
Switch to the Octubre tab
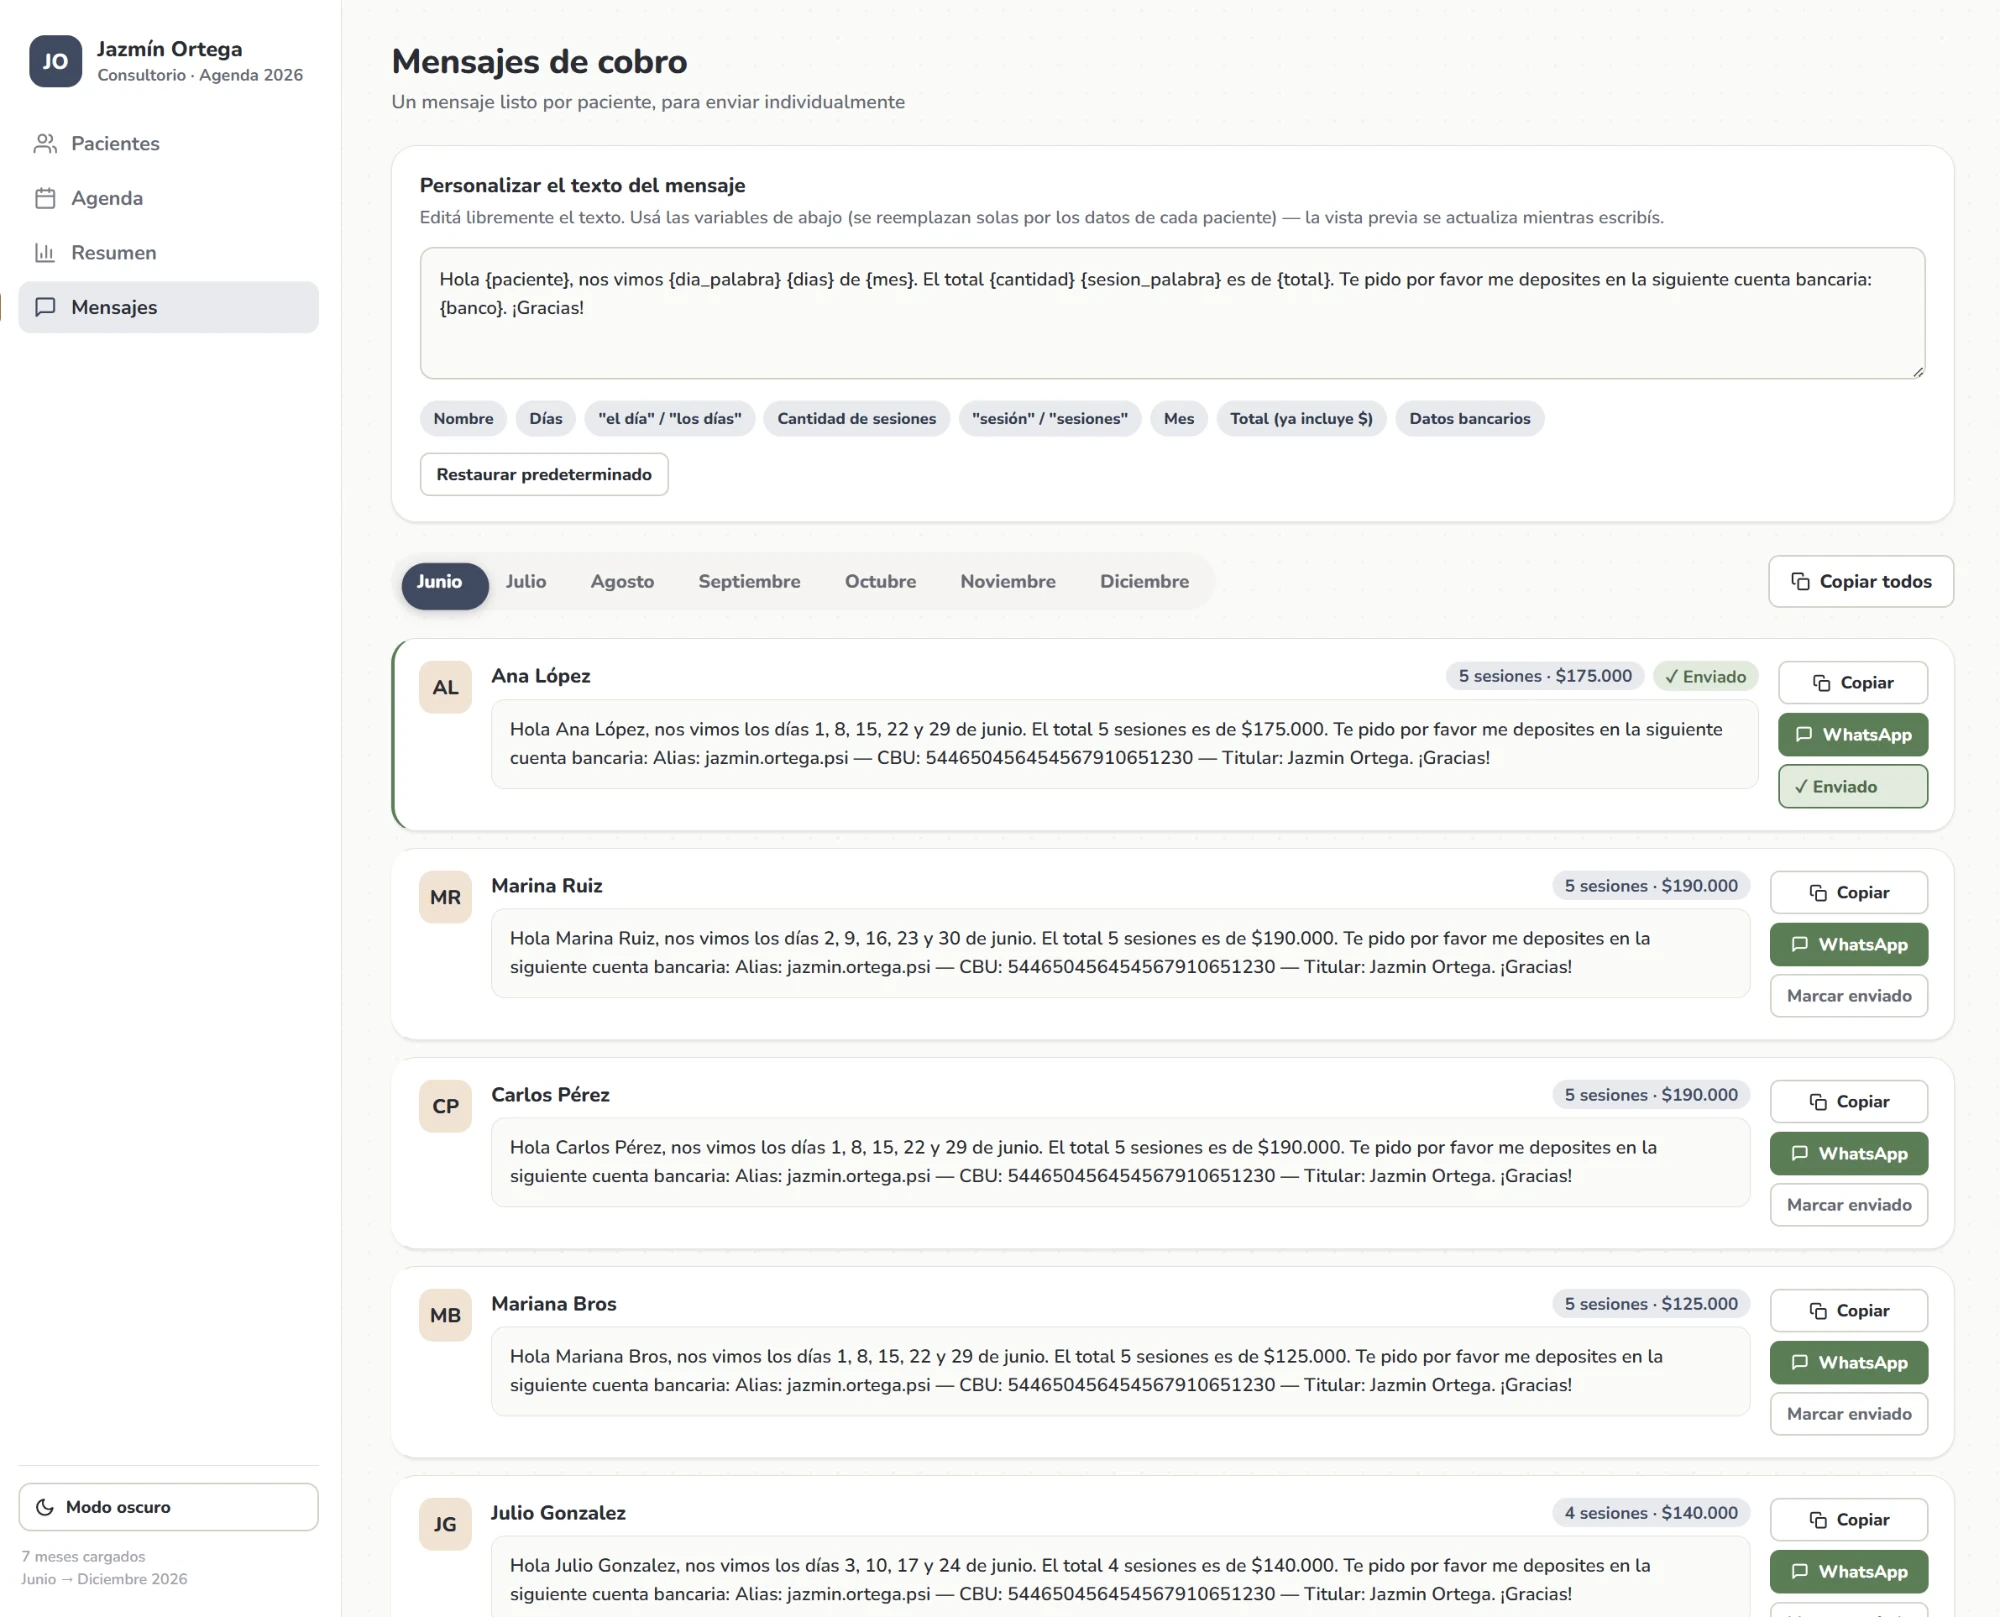point(880,582)
